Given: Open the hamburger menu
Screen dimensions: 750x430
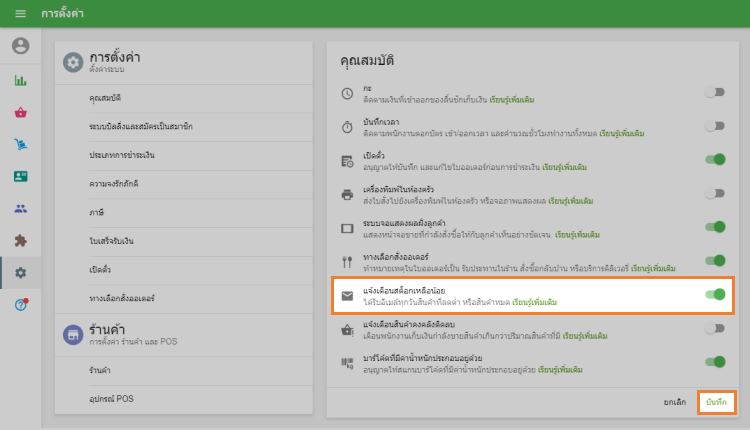Looking at the screenshot, I should pos(20,14).
